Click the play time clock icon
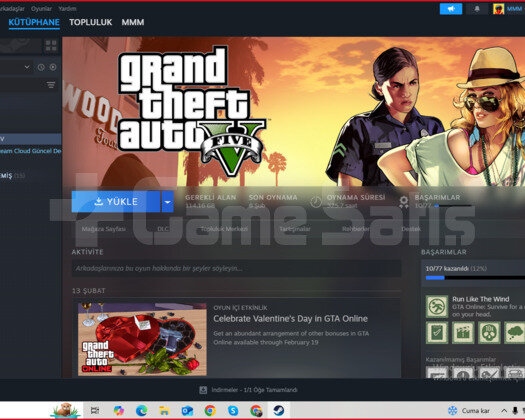The height and width of the screenshot is (420, 525). point(315,202)
